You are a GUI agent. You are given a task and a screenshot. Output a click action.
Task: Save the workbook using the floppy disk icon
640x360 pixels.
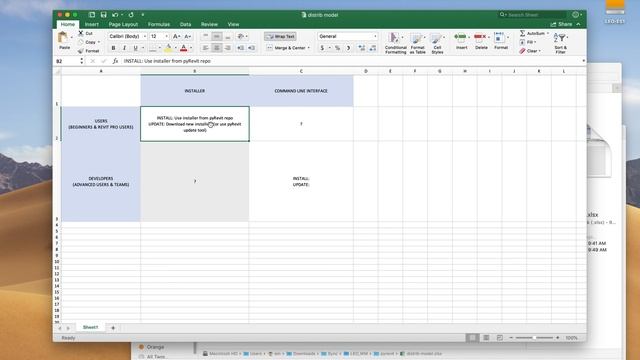click(x=103, y=15)
